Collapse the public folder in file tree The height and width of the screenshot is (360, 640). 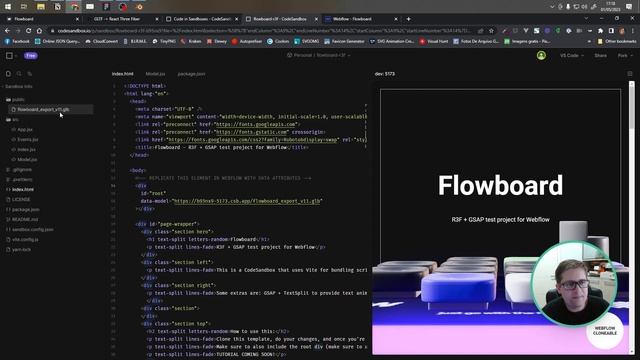point(15,100)
